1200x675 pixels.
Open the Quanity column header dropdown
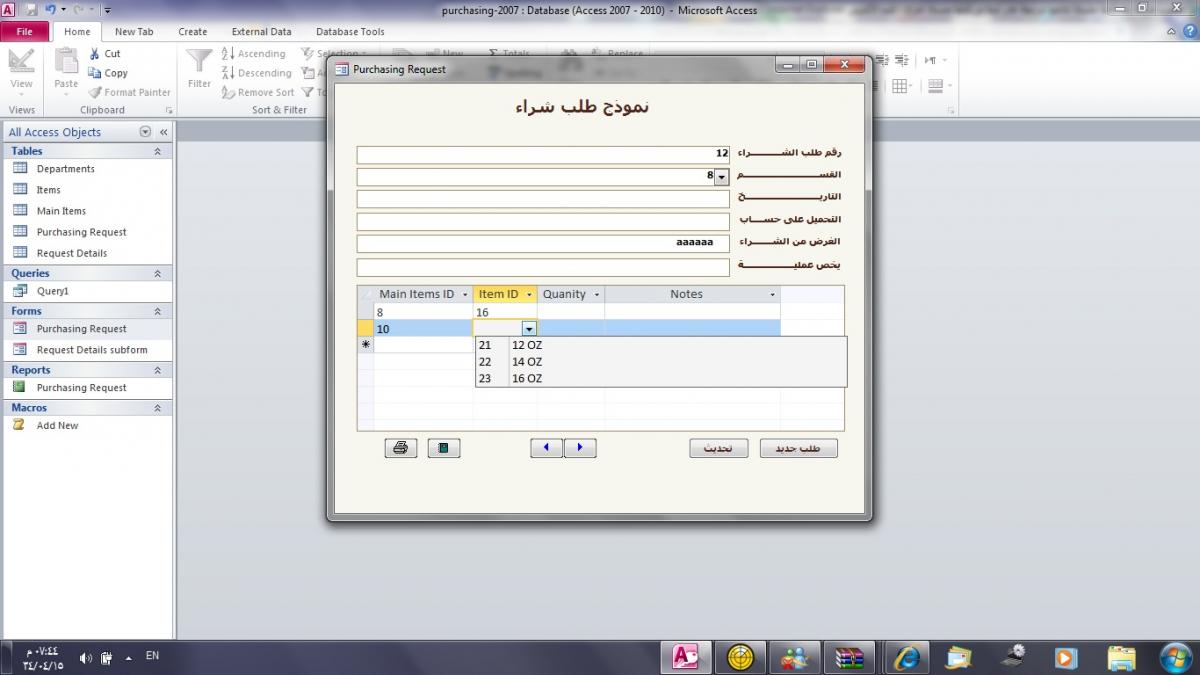point(597,295)
